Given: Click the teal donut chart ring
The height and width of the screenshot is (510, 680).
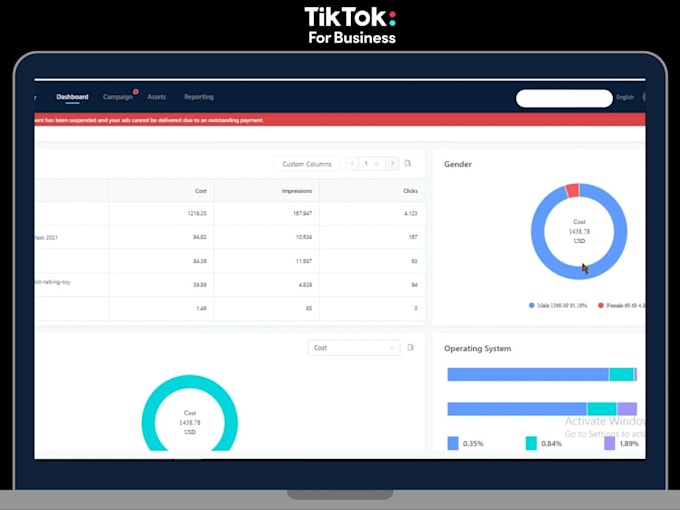Looking at the screenshot, I should click(x=190, y=382).
